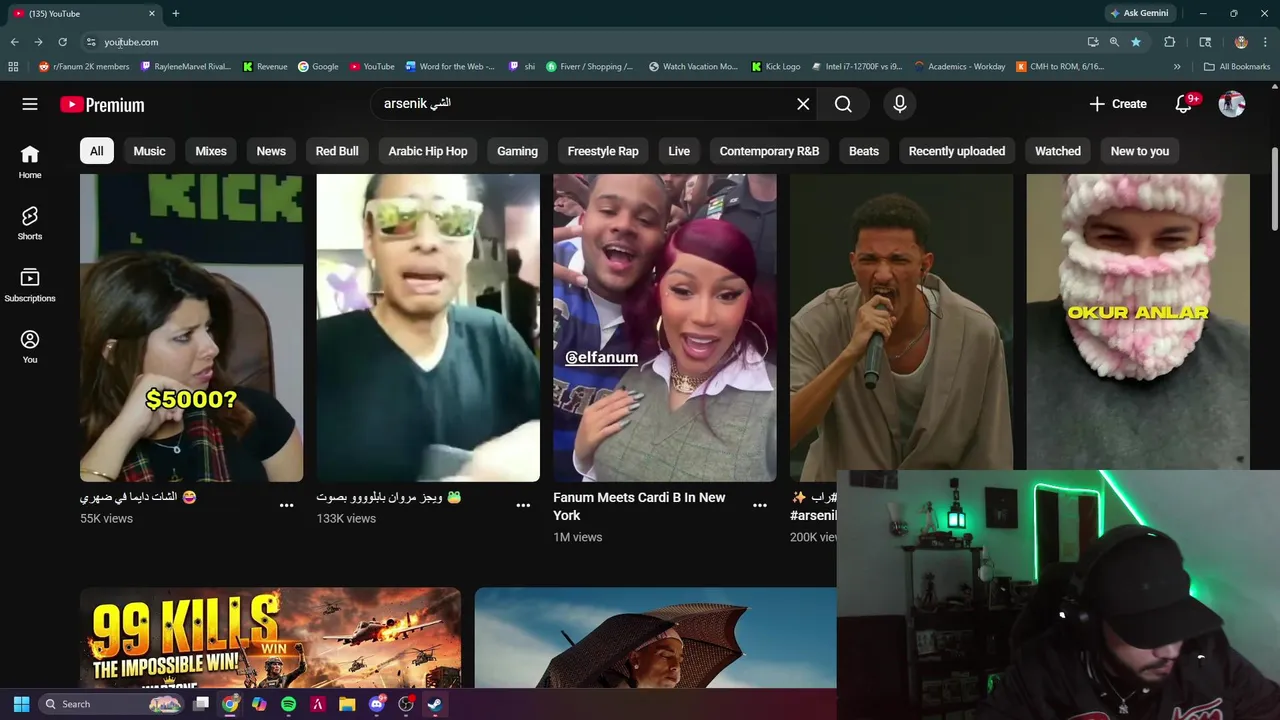Open the $5000? Shorts thumbnail
Image resolution: width=1280 pixels, height=720 pixels.
click(191, 328)
